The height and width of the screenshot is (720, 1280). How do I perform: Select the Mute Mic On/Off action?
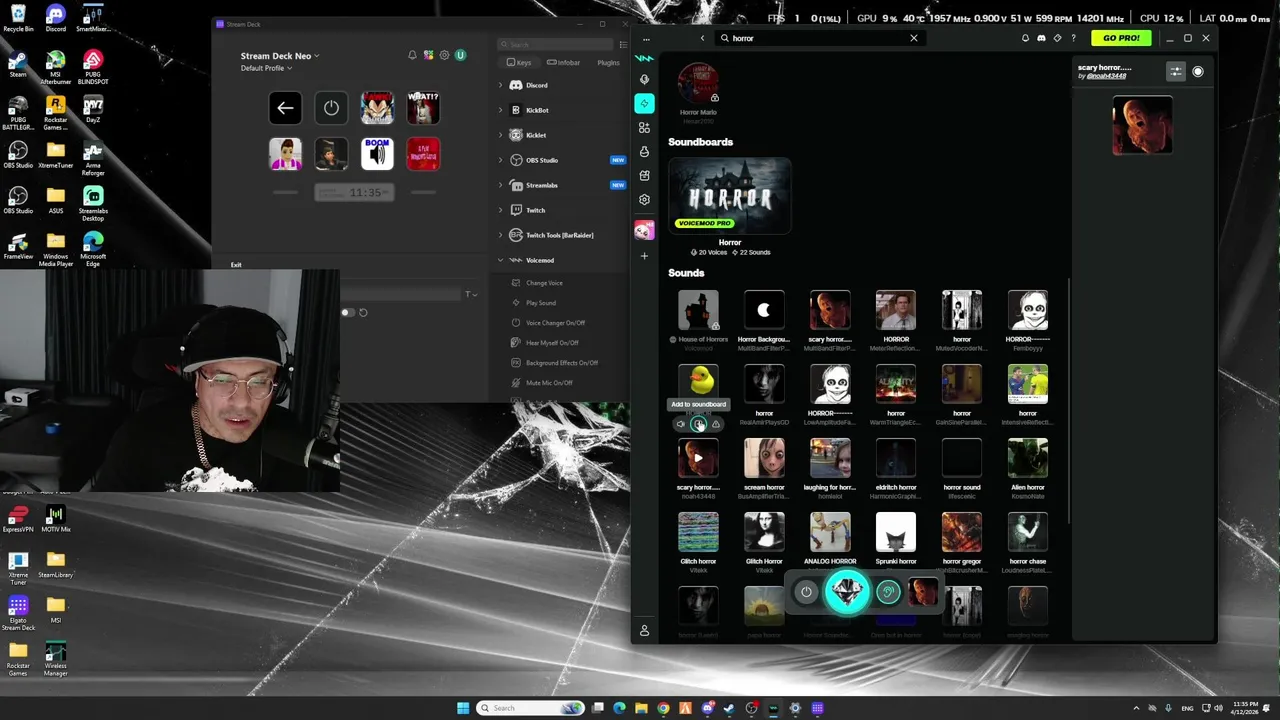(549, 383)
